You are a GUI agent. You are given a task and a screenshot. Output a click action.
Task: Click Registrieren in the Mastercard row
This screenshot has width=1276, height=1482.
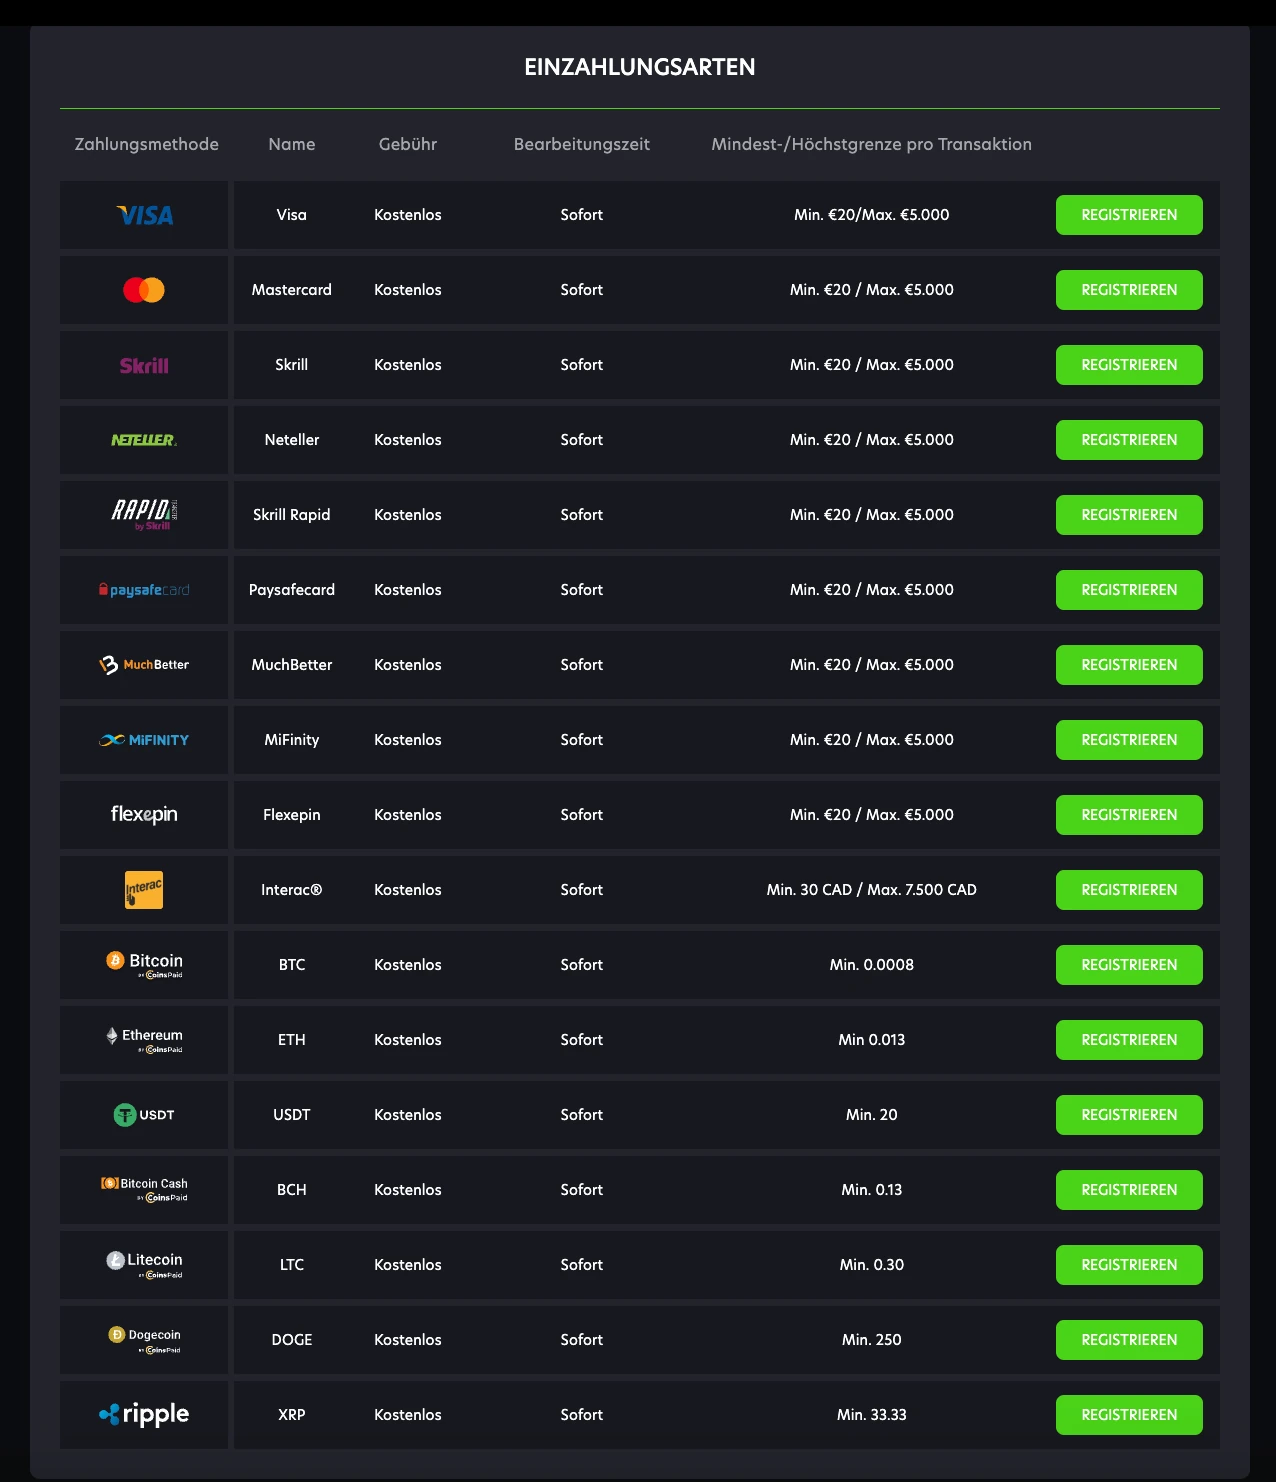tap(1129, 290)
